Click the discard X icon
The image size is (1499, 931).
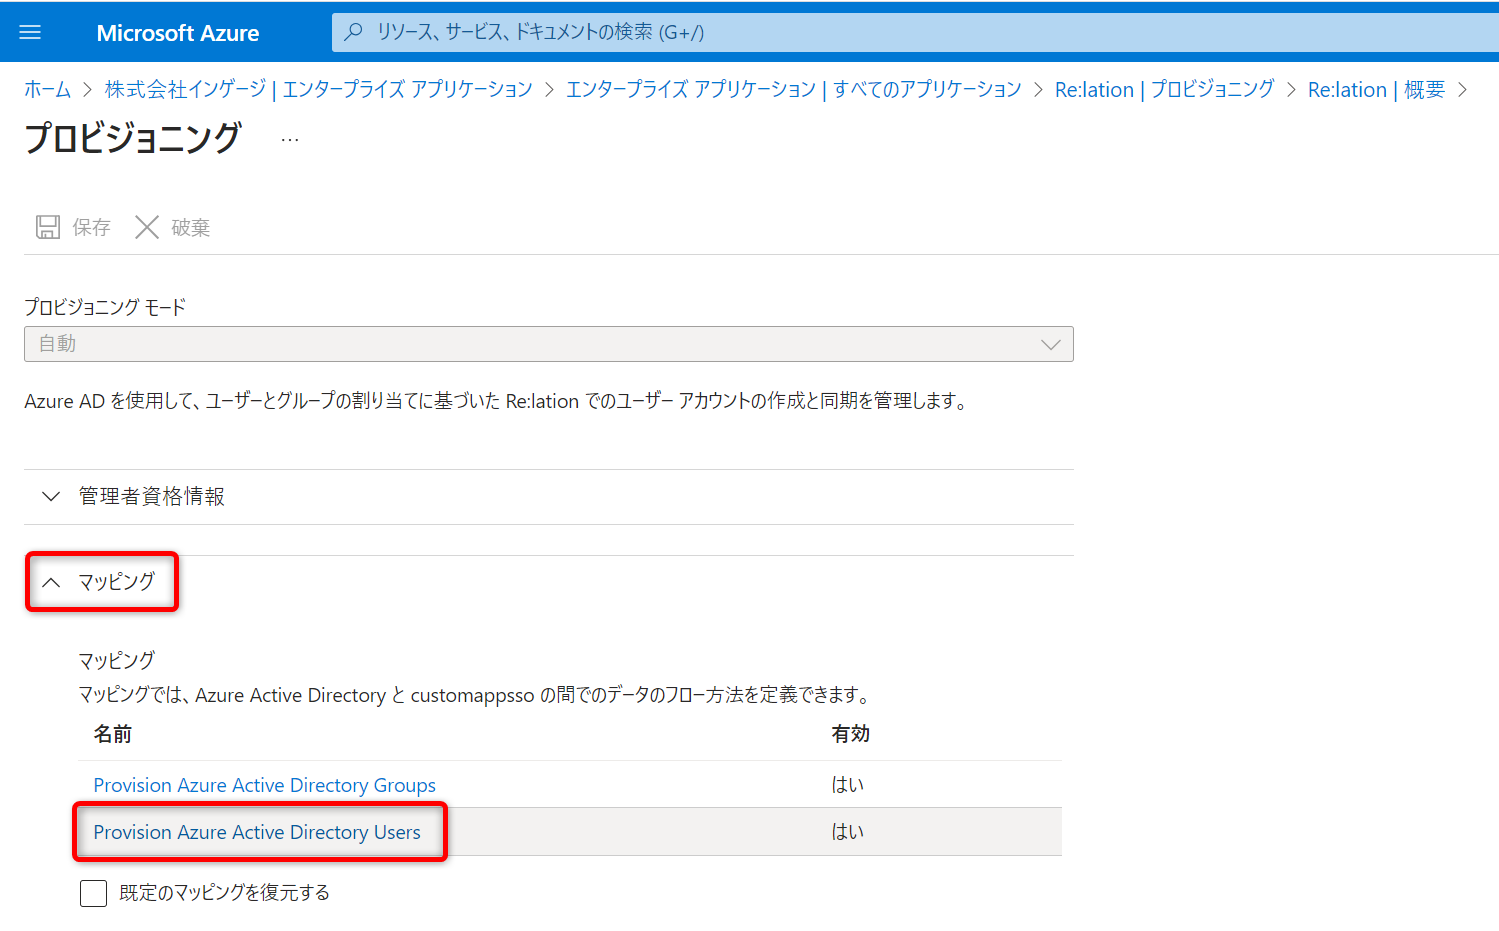click(x=147, y=227)
